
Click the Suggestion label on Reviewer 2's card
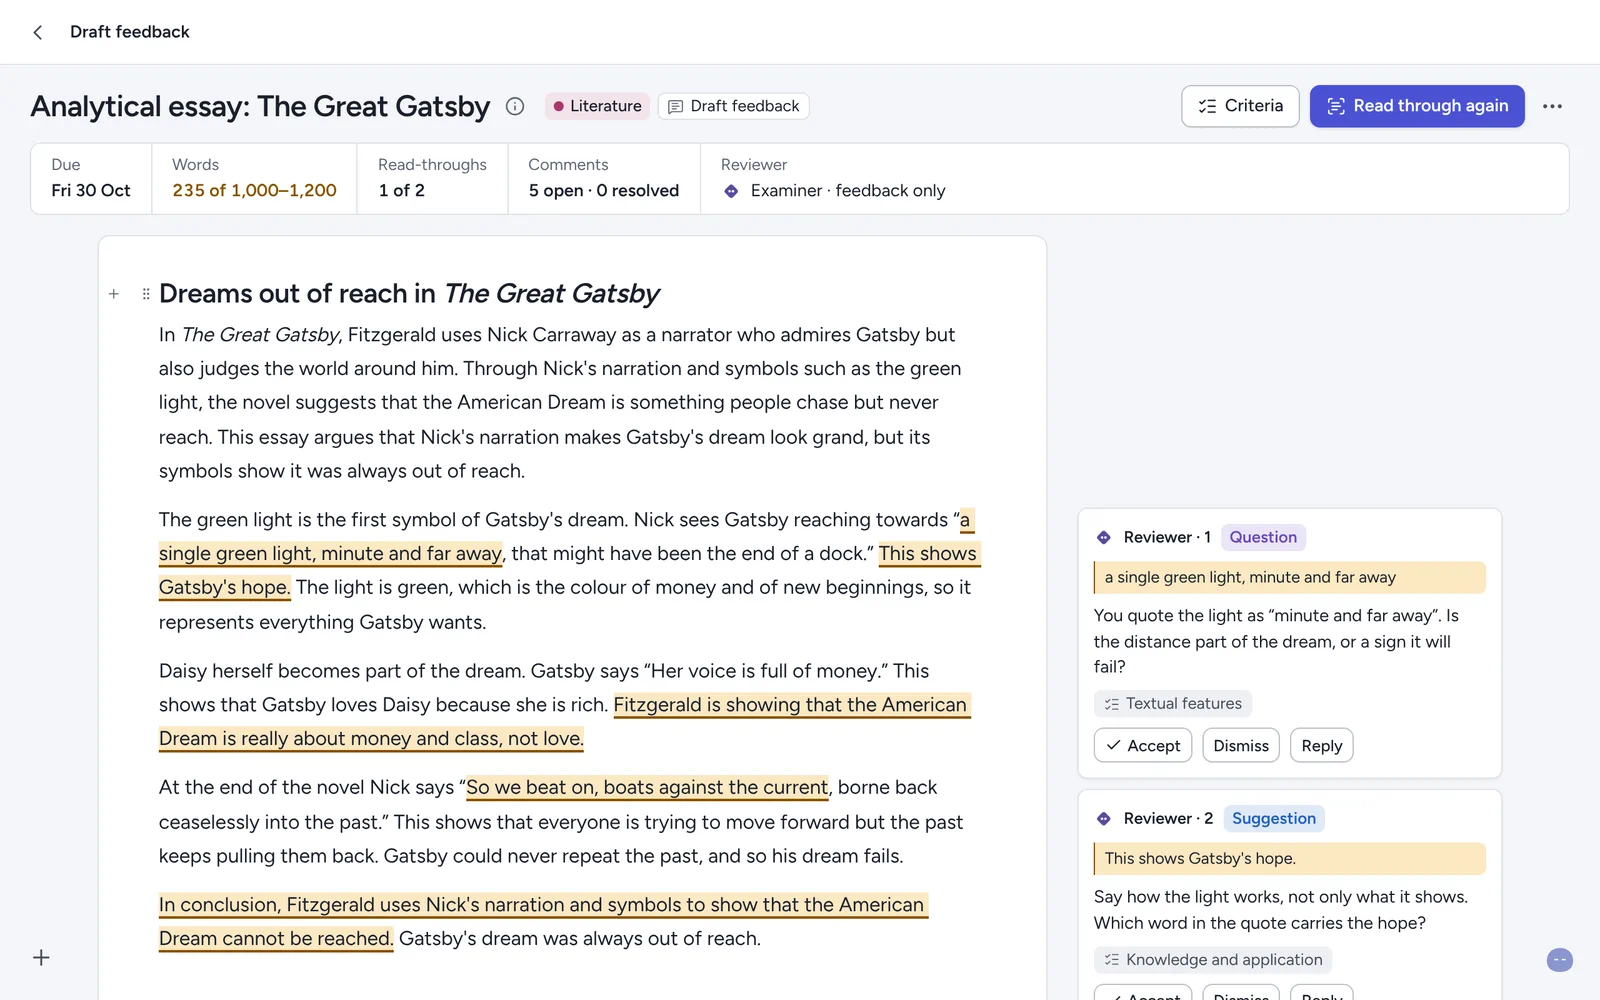pyautogui.click(x=1274, y=819)
